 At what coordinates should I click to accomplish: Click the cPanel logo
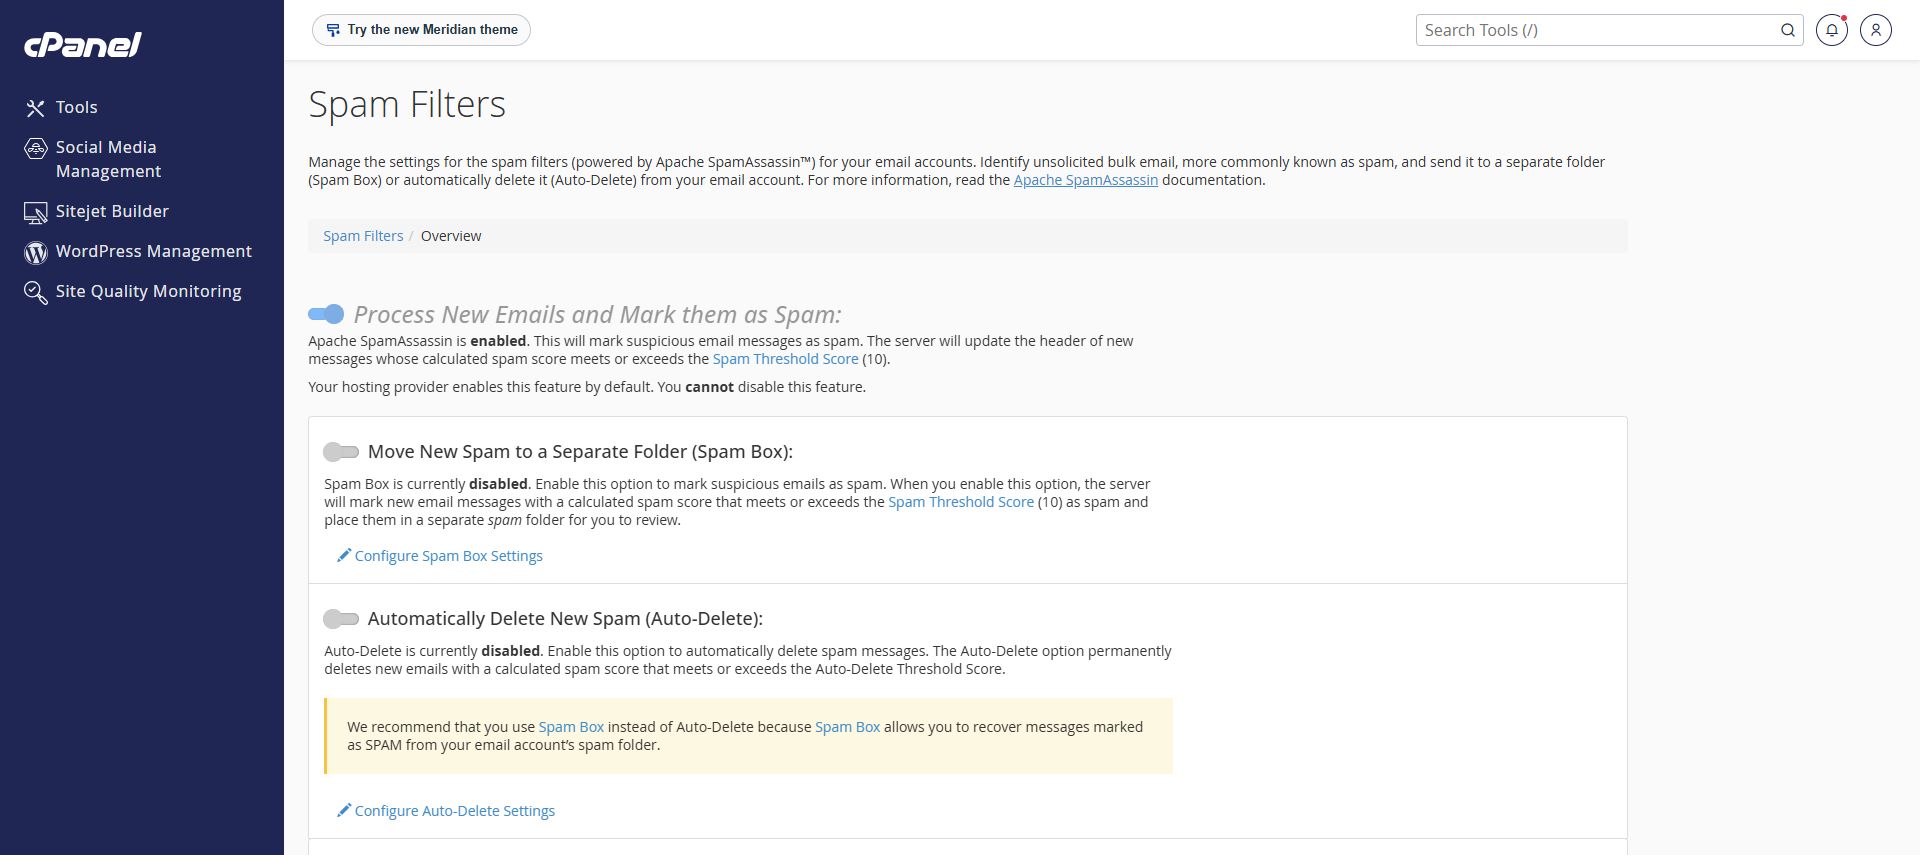(x=83, y=45)
